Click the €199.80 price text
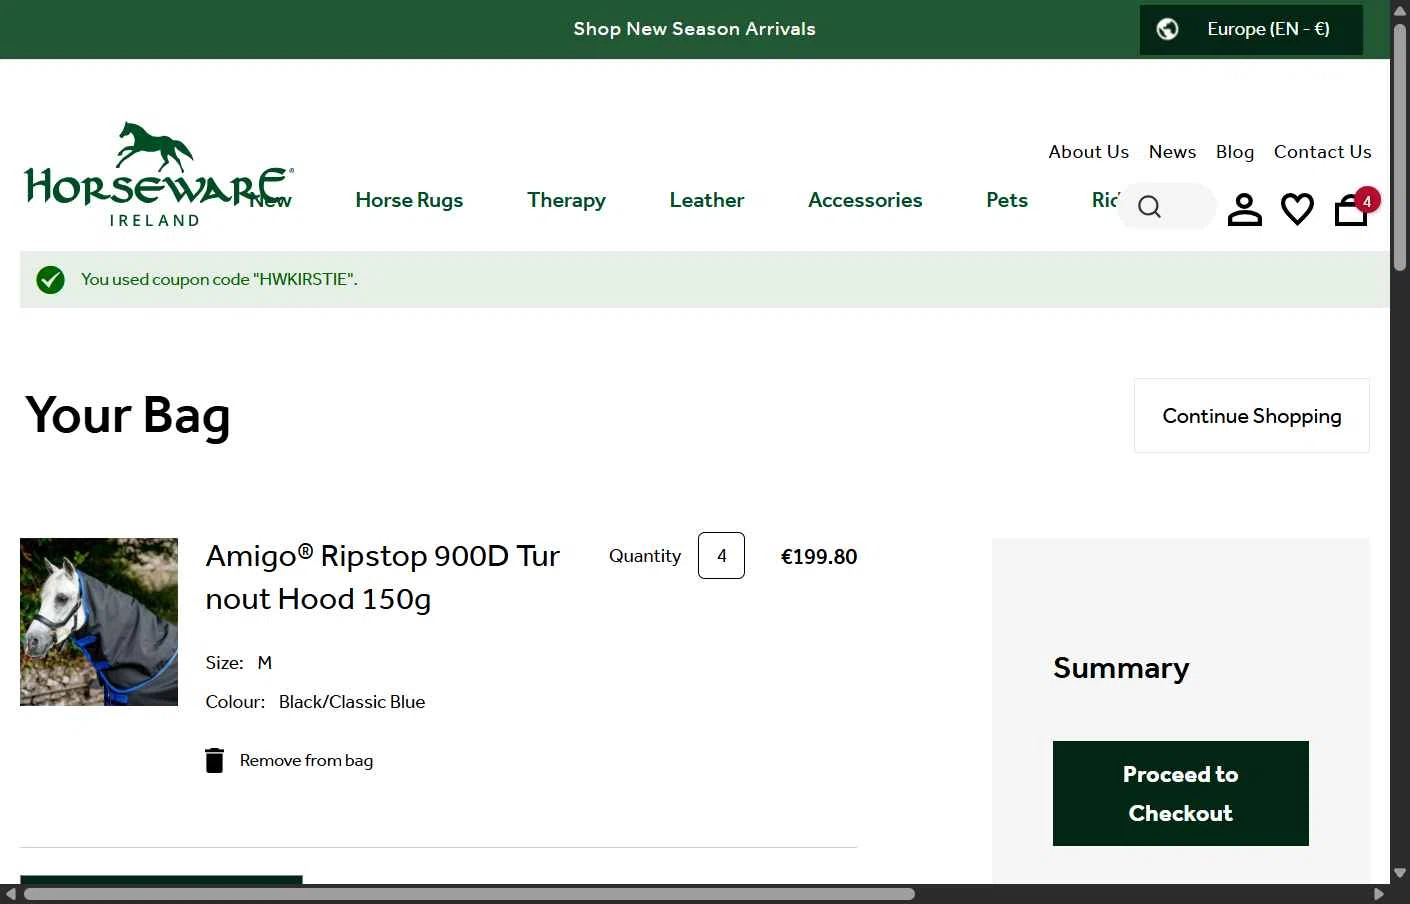The height and width of the screenshot is (904, 1410). [819, 557]
